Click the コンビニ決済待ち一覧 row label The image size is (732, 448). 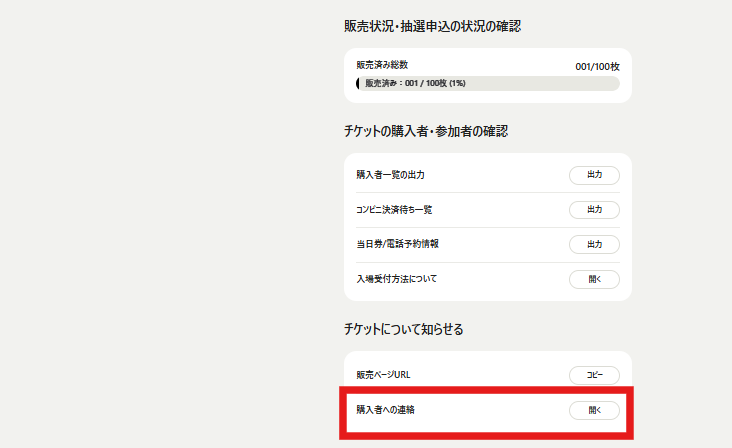[394, 210]
